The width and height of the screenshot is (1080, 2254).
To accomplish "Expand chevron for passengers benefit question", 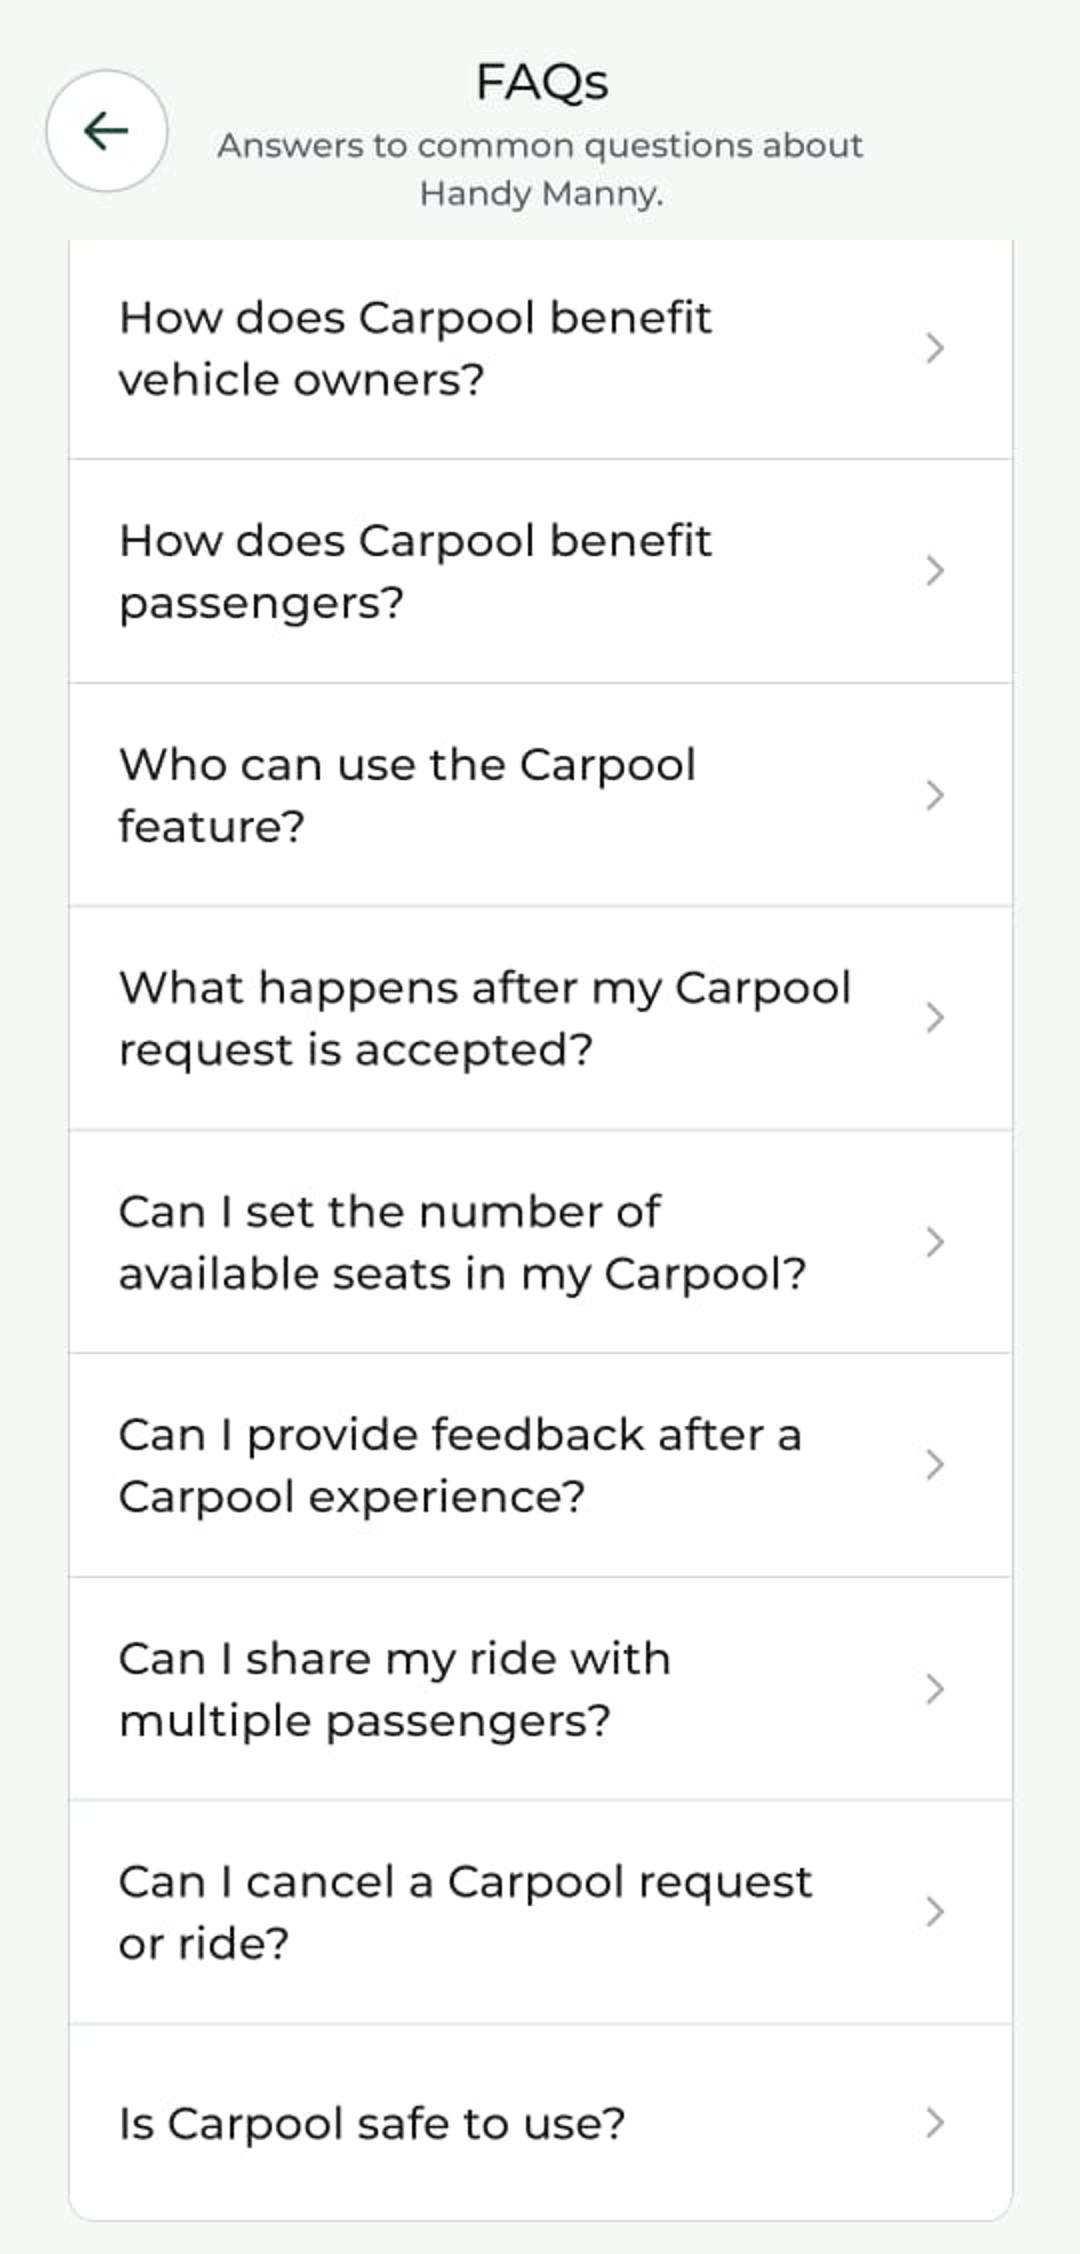I will coord(935,571).
